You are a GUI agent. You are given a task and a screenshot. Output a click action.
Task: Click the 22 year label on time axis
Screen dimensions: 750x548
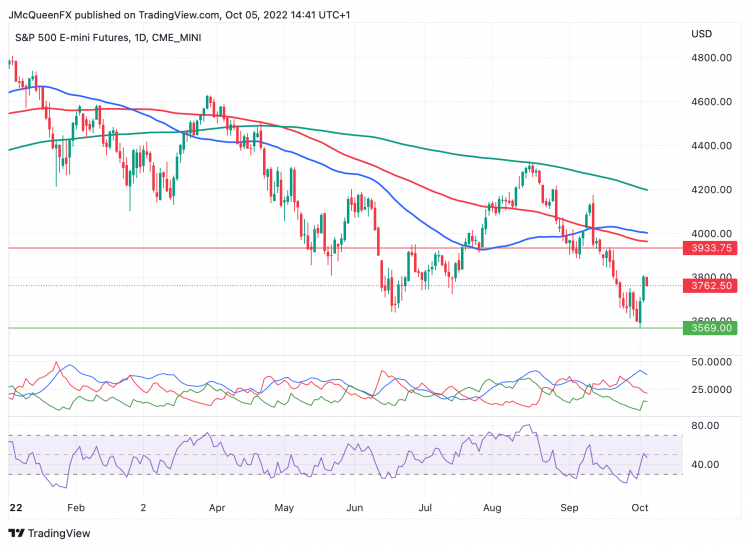tap(16, 508)
